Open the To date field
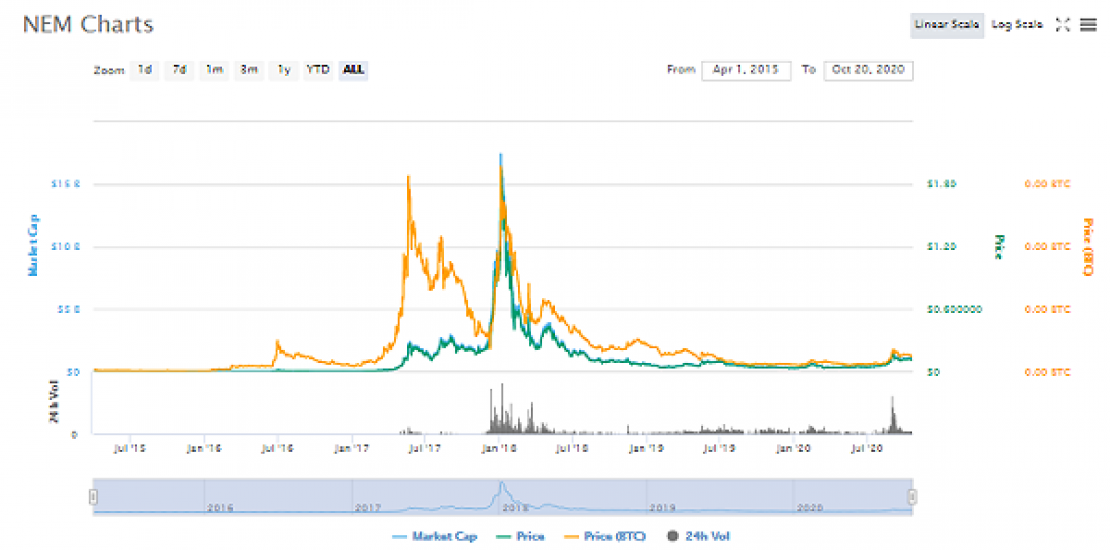This screenshot has width=1110, height=550. [x=868, y=70]
